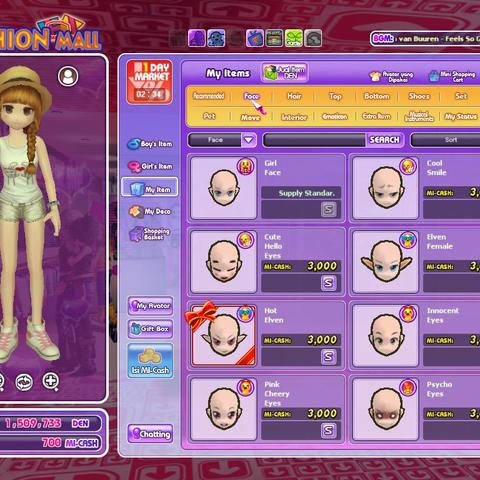Select the Innocent Eyes face thumbnail
Image resolution: width=480 pixels, height=480 pixels.
click(386, 335)
